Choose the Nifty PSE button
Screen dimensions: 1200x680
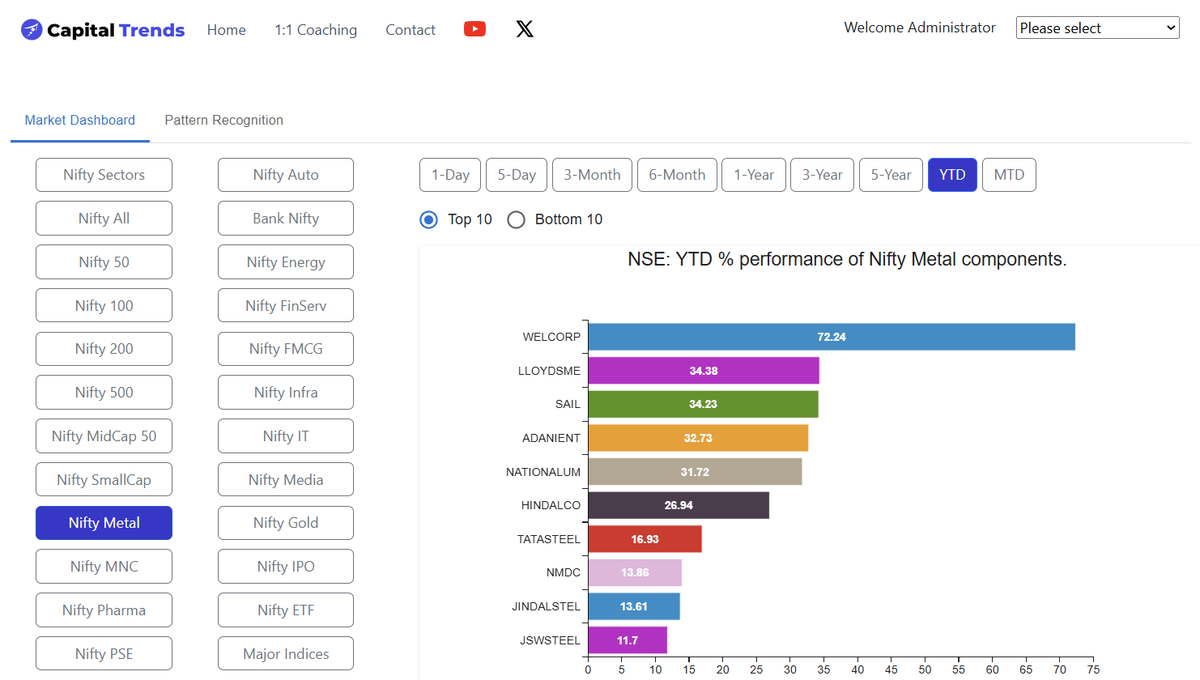pos(104,654)
